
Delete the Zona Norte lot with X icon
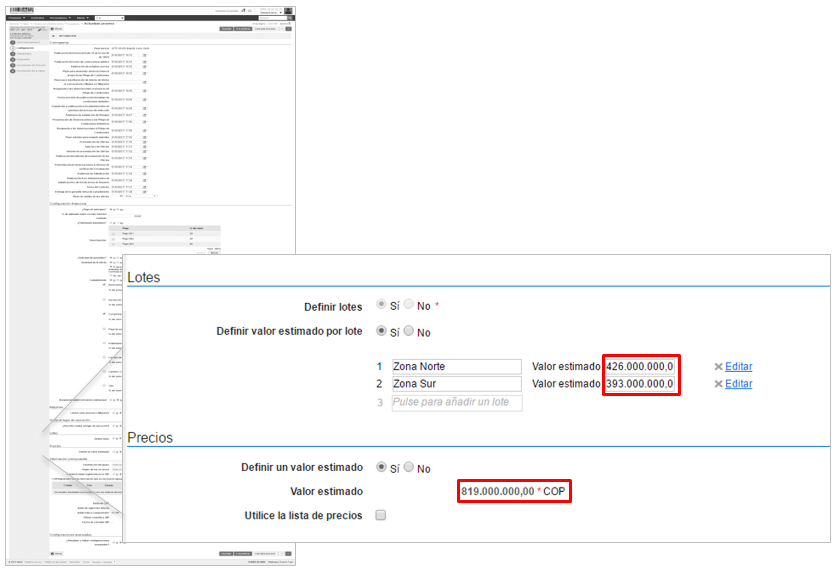718,367
